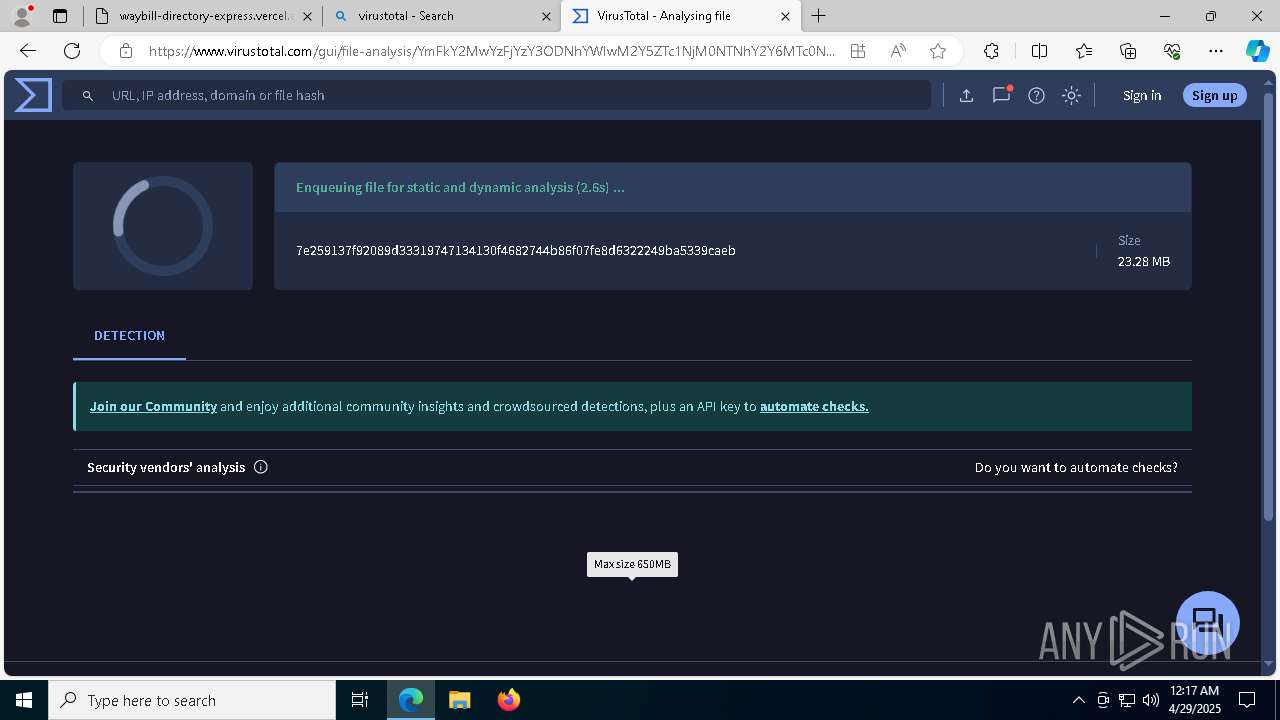
Task: Open the Windows notification center
Action: (1247, 700)
